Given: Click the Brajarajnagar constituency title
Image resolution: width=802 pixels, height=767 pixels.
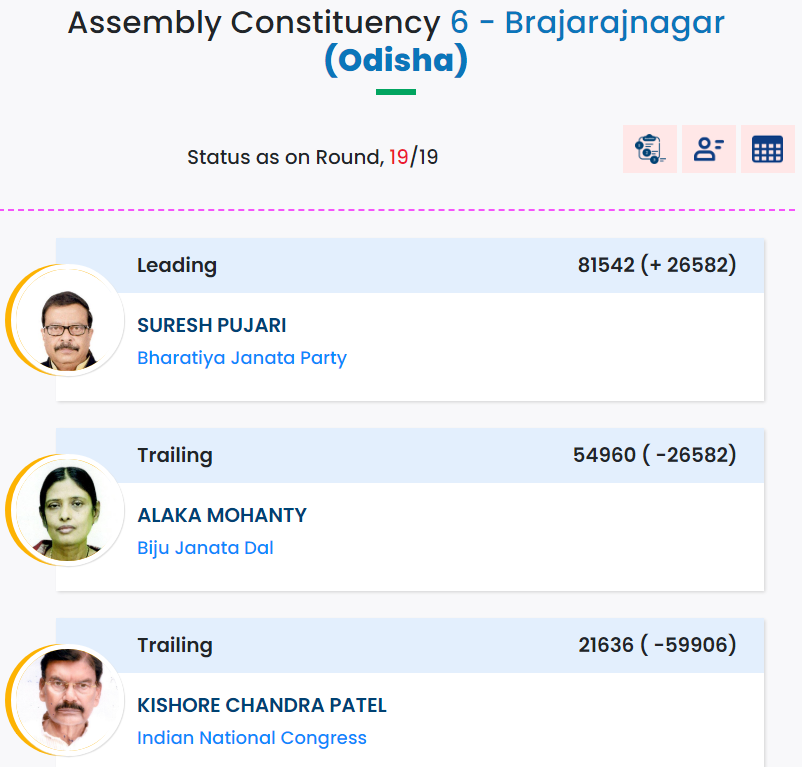Looking at the screenshot, I should [587, 23].
